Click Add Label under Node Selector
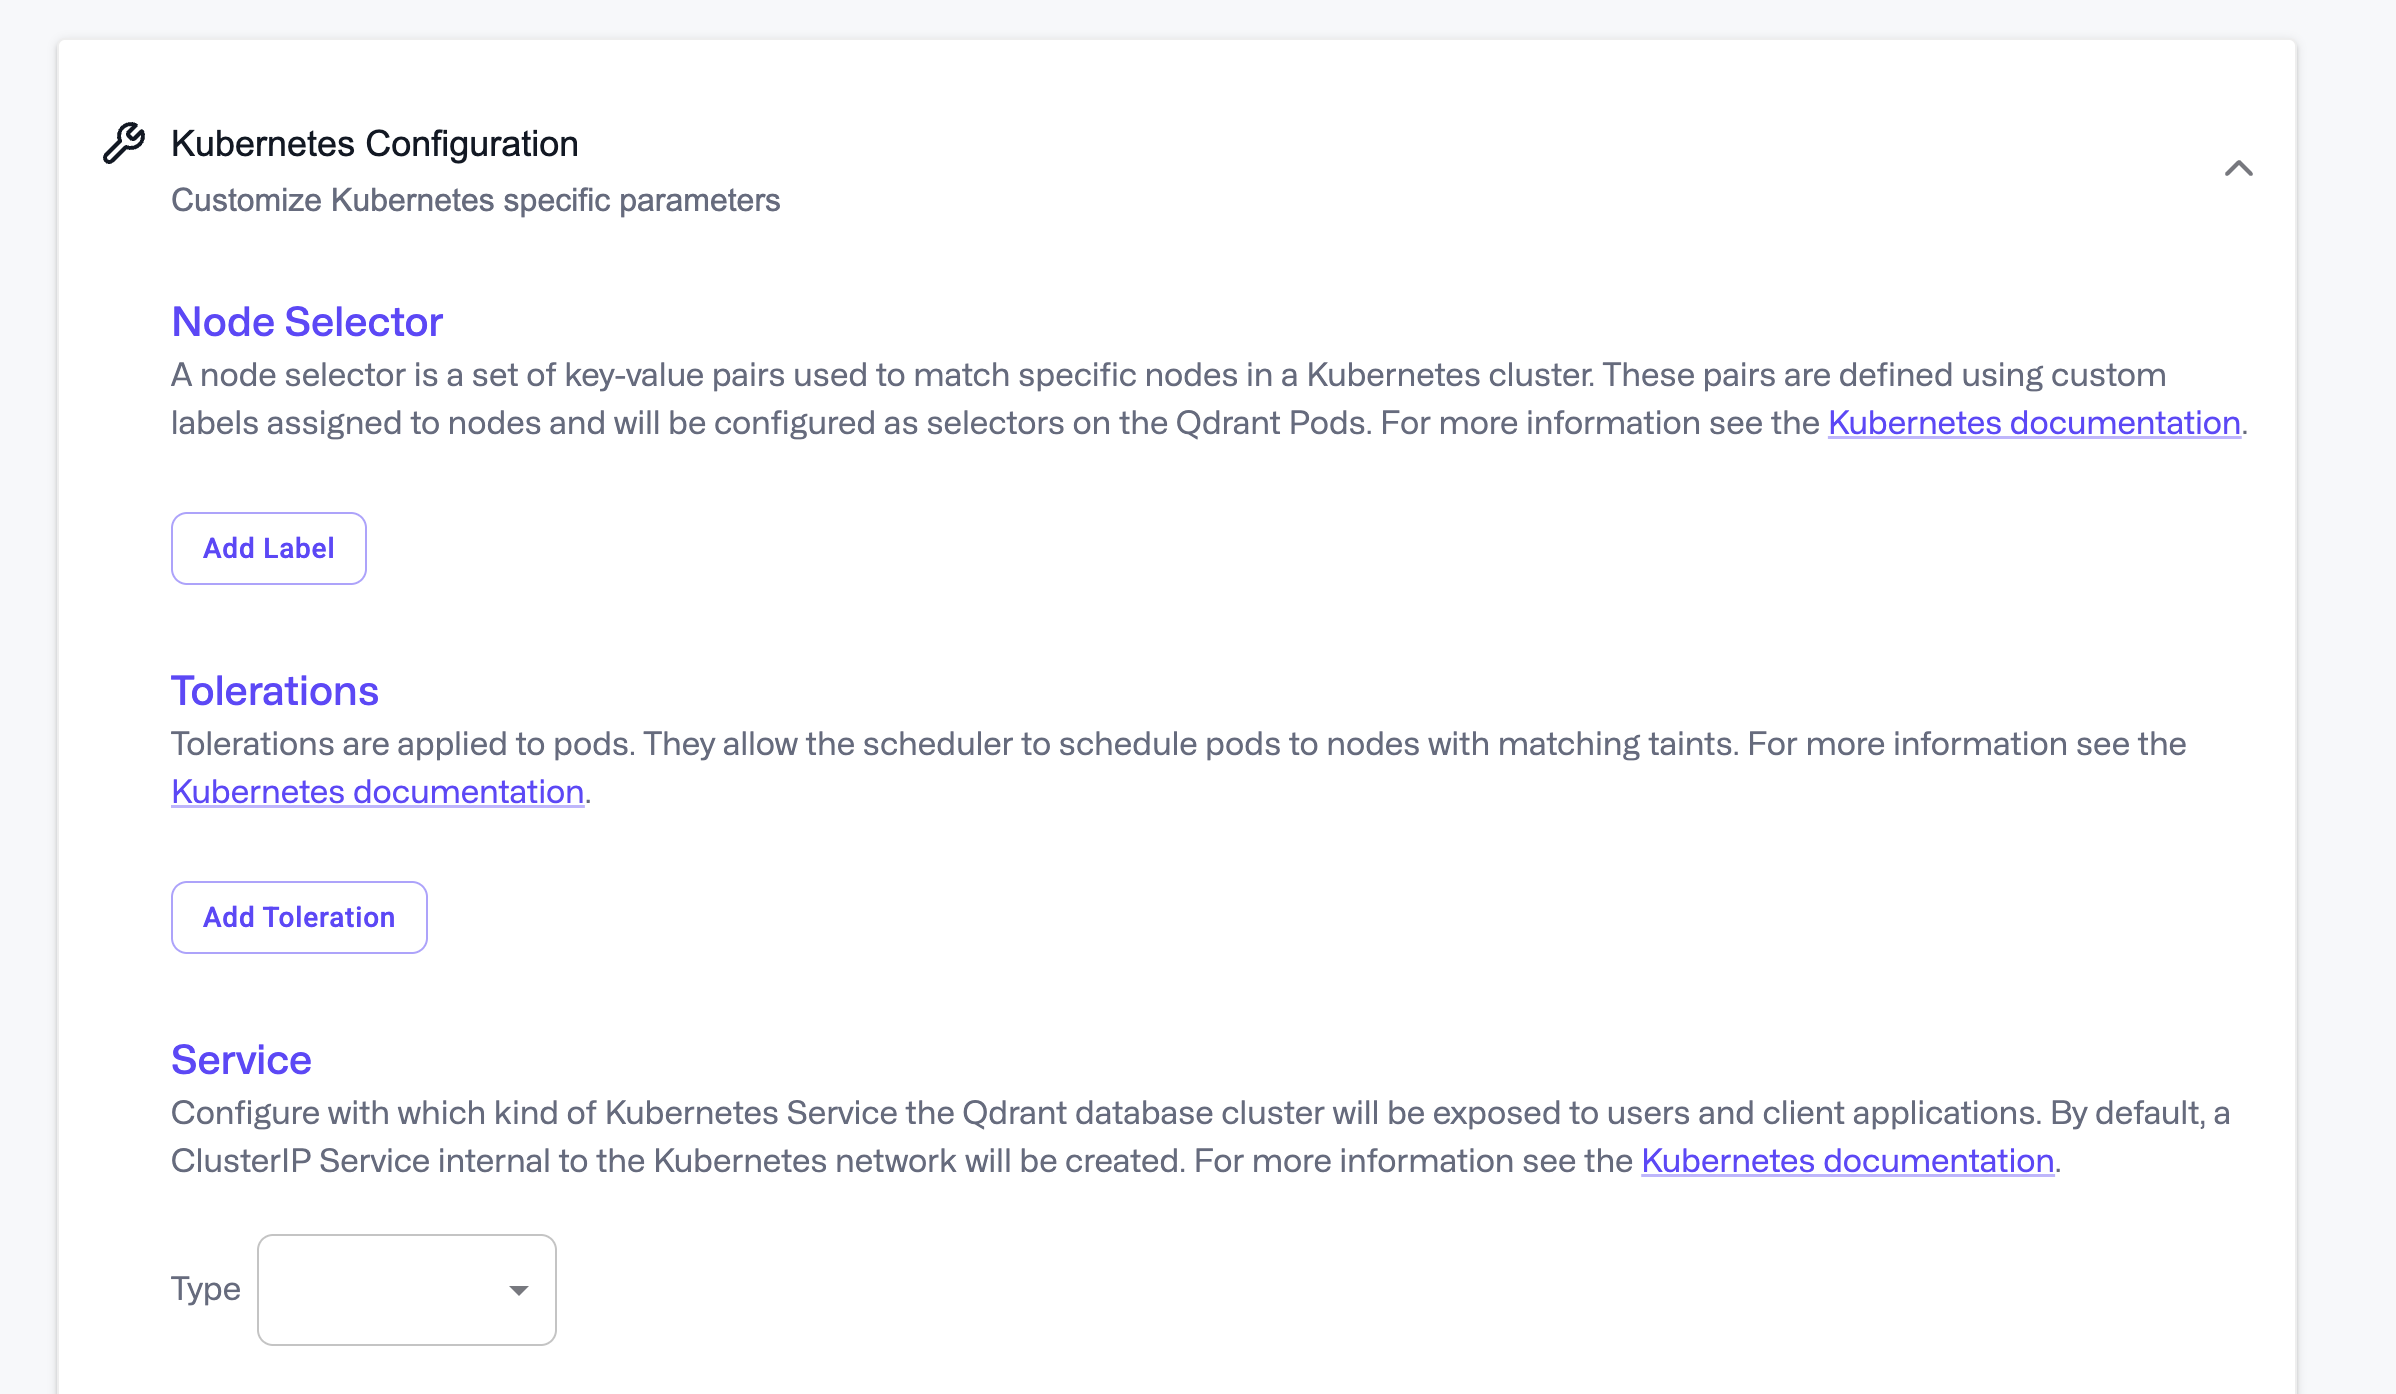The height and width of the screenshot is (1394, 2396). point(268,547)
